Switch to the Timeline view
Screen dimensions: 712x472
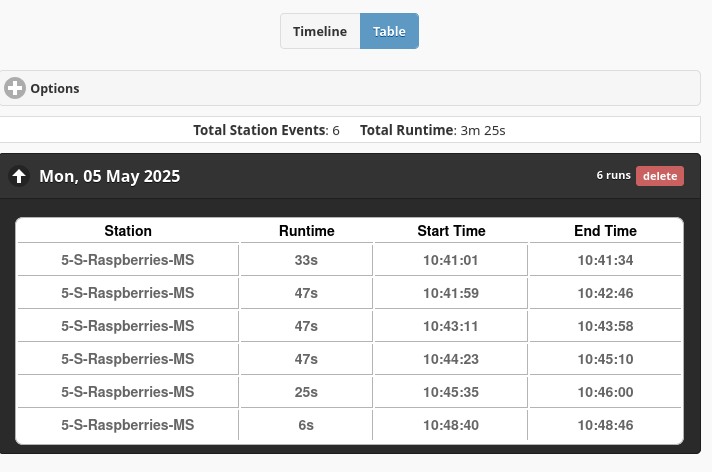click(x=320, y=31)
